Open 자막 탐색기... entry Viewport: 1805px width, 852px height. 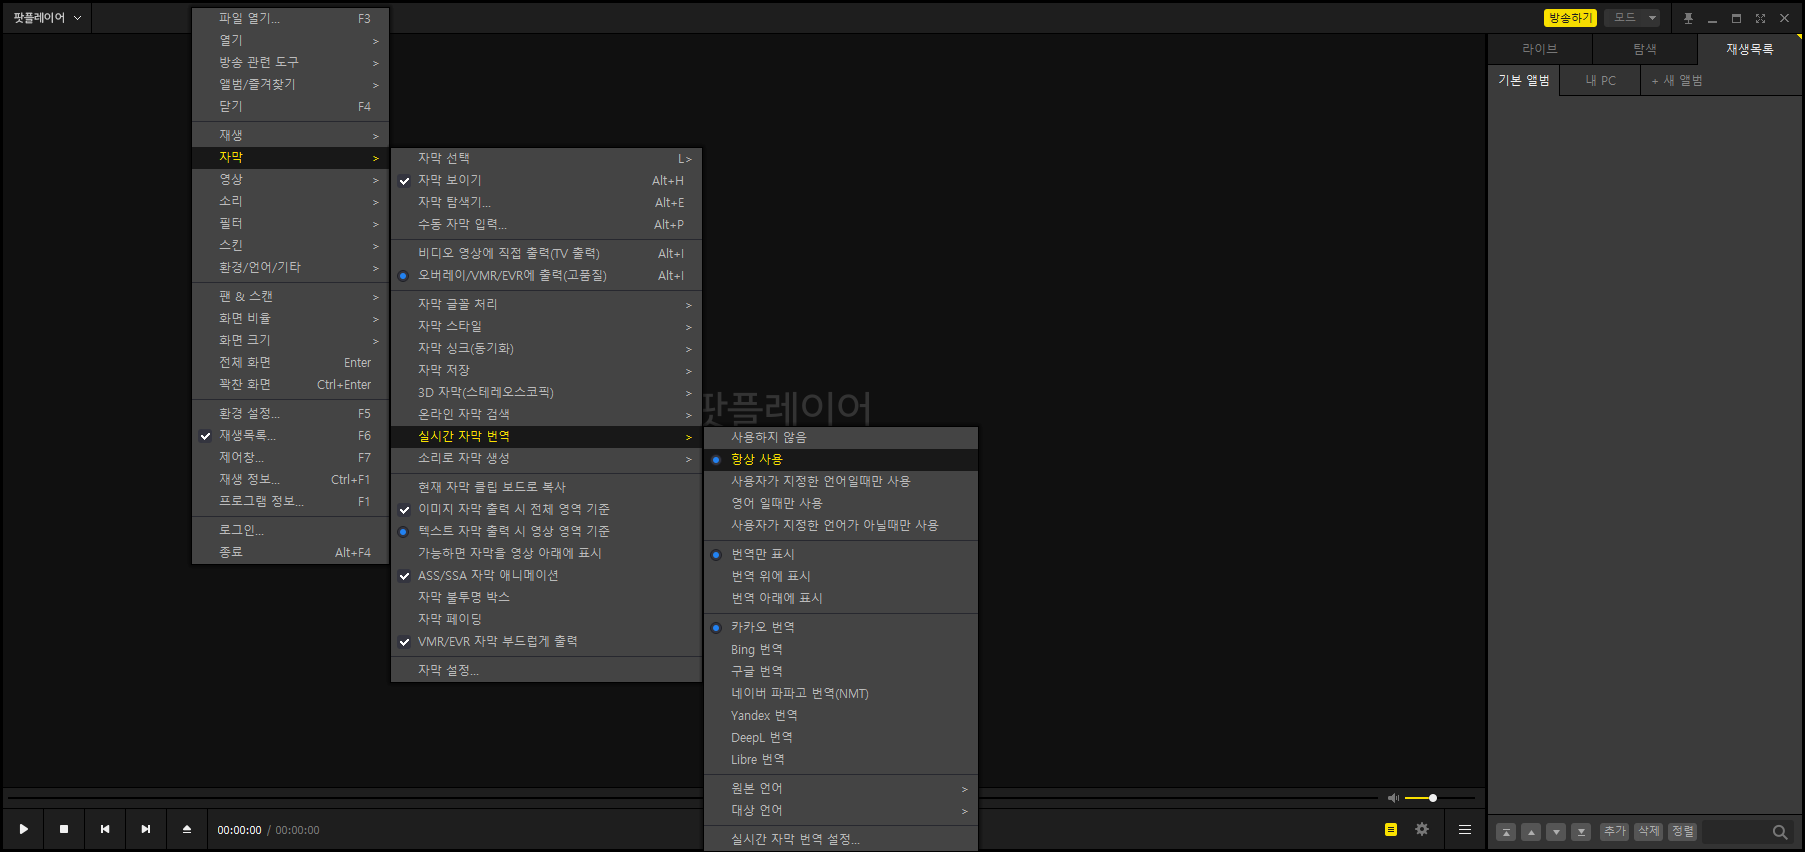tap(546, 202)
